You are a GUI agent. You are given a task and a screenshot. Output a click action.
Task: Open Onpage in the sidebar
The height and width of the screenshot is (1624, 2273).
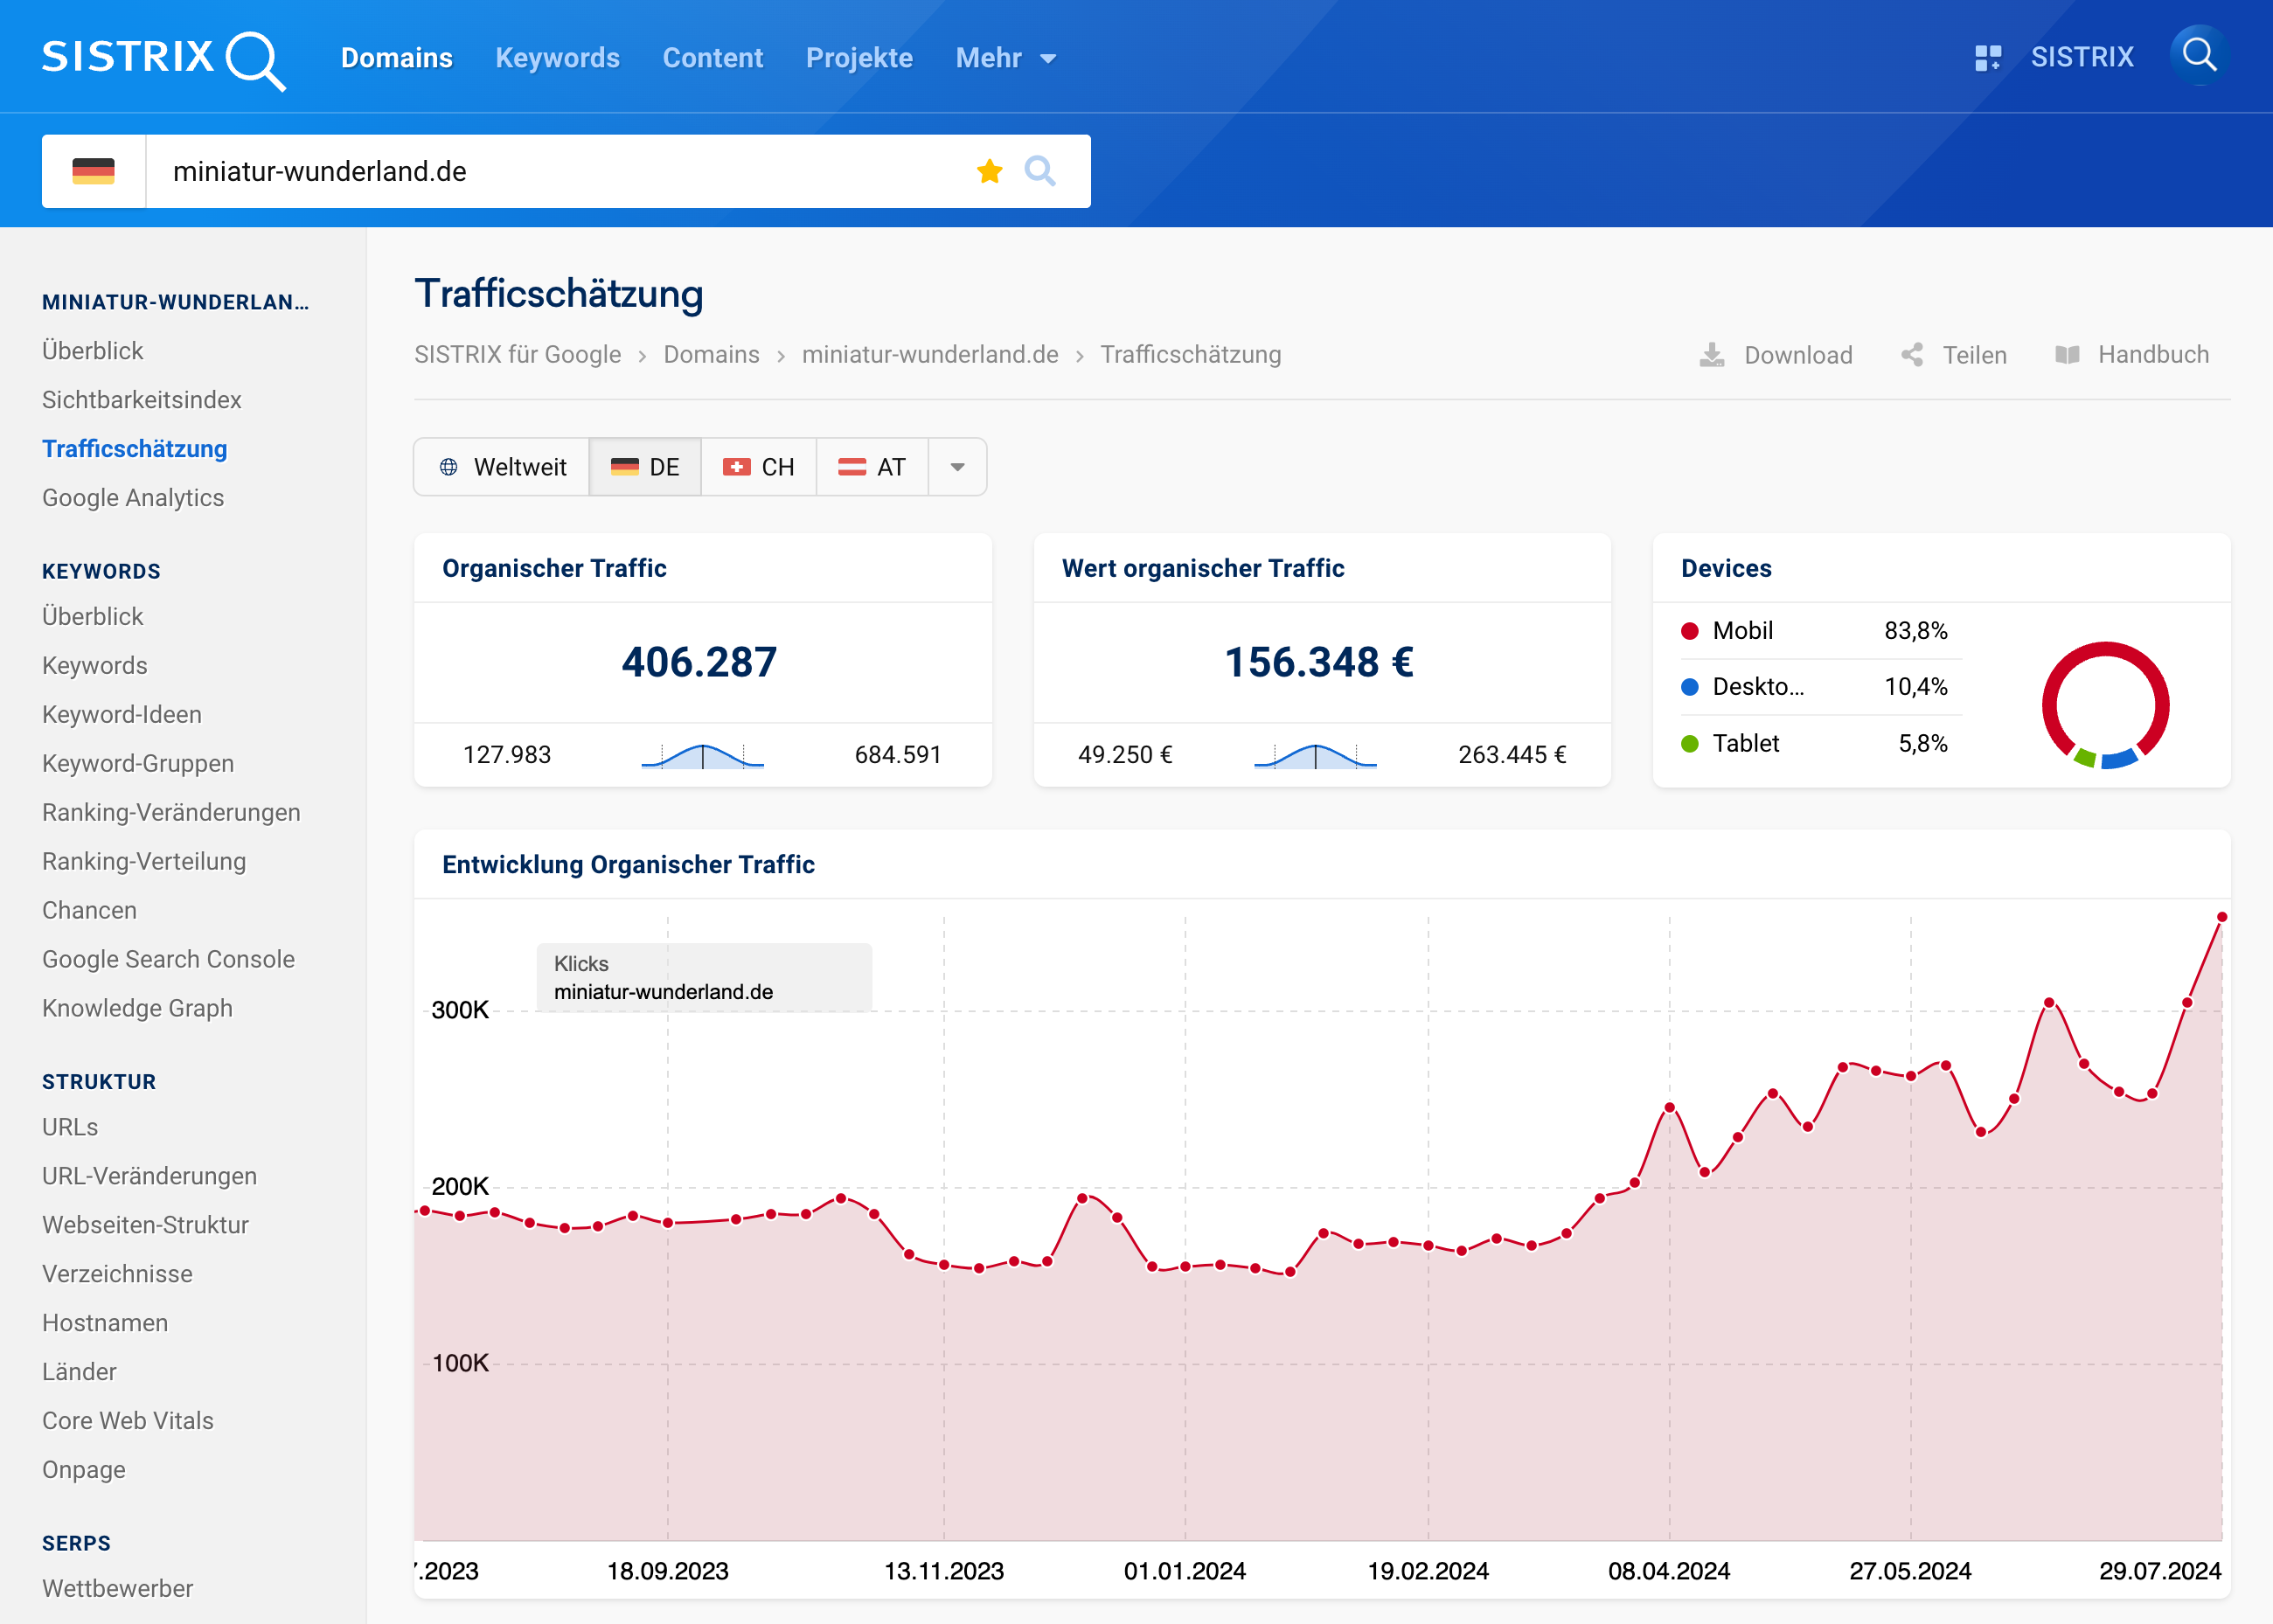point(84,1471)
